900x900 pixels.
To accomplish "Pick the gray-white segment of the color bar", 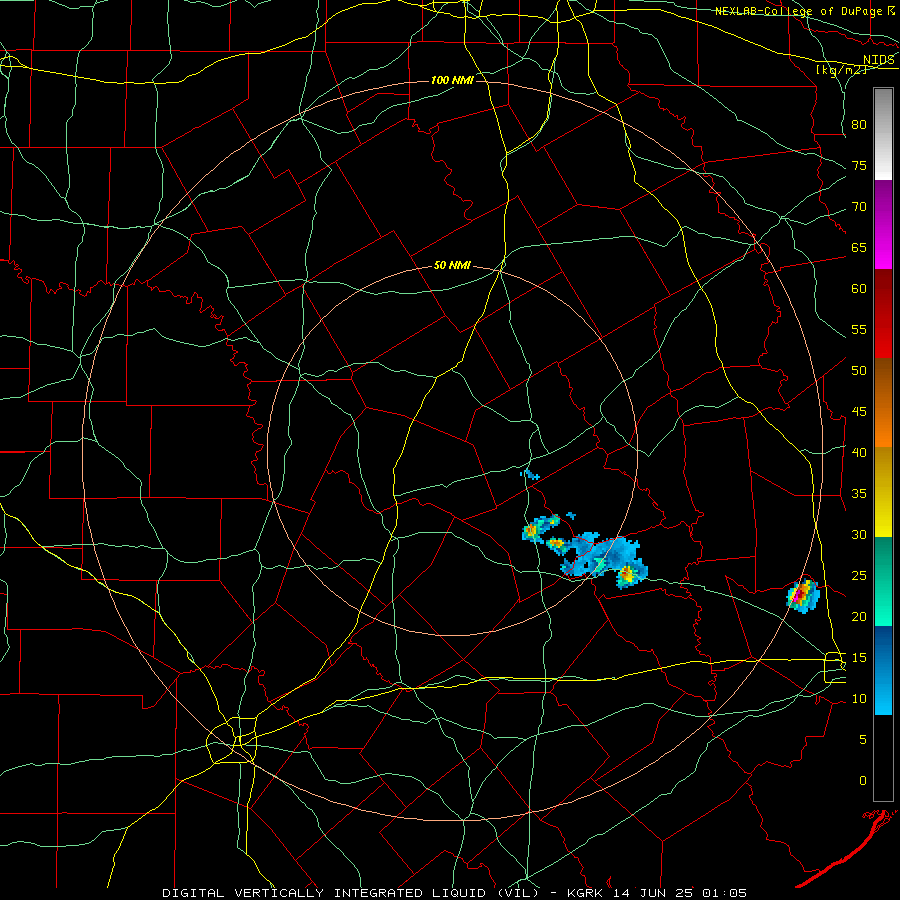I will 883,134.
